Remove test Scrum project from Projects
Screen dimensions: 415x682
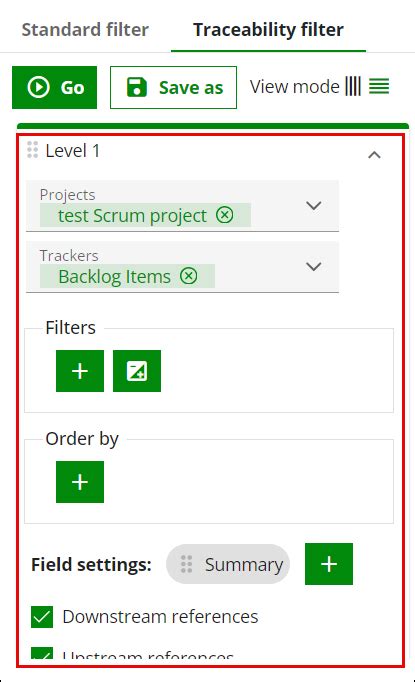point(225,215)
